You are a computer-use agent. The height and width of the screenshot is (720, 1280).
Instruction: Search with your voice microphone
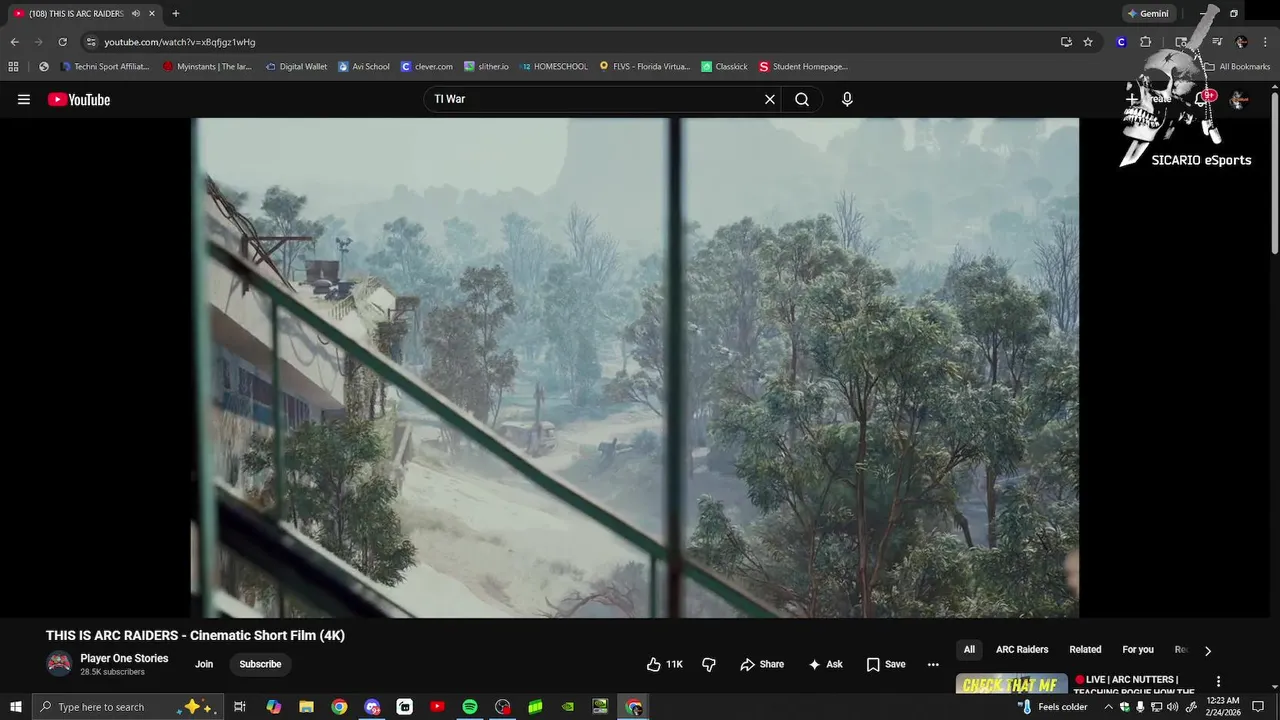[847, 99]
